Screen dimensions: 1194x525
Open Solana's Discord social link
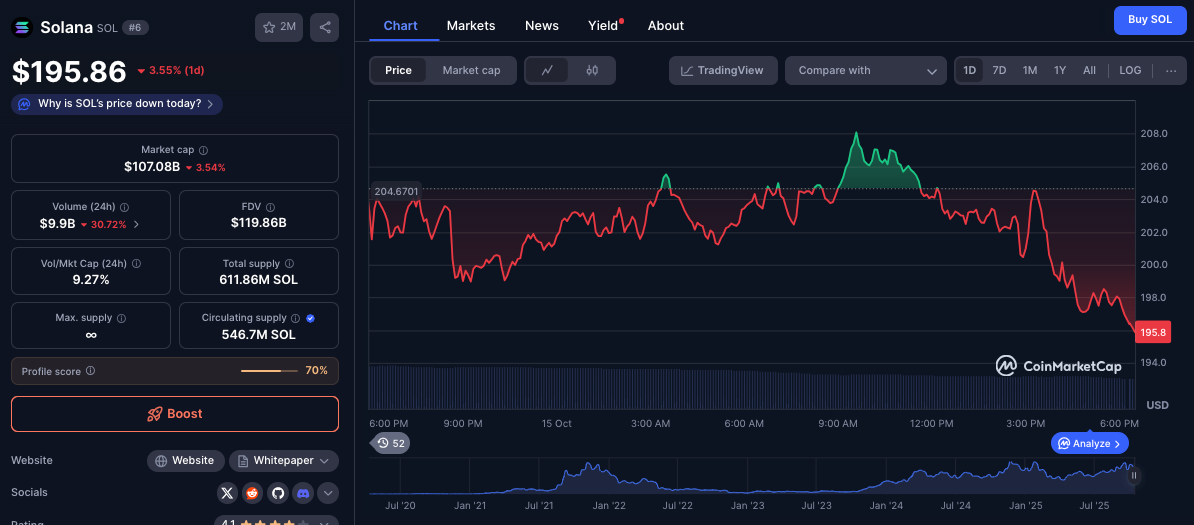(302, 492)
